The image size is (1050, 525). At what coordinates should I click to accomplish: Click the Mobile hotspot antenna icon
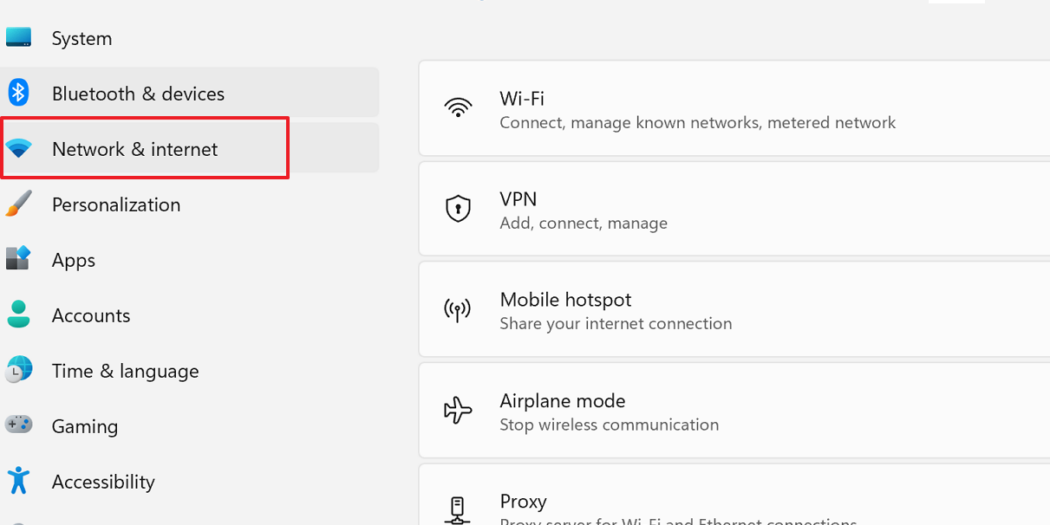(458, 310)
